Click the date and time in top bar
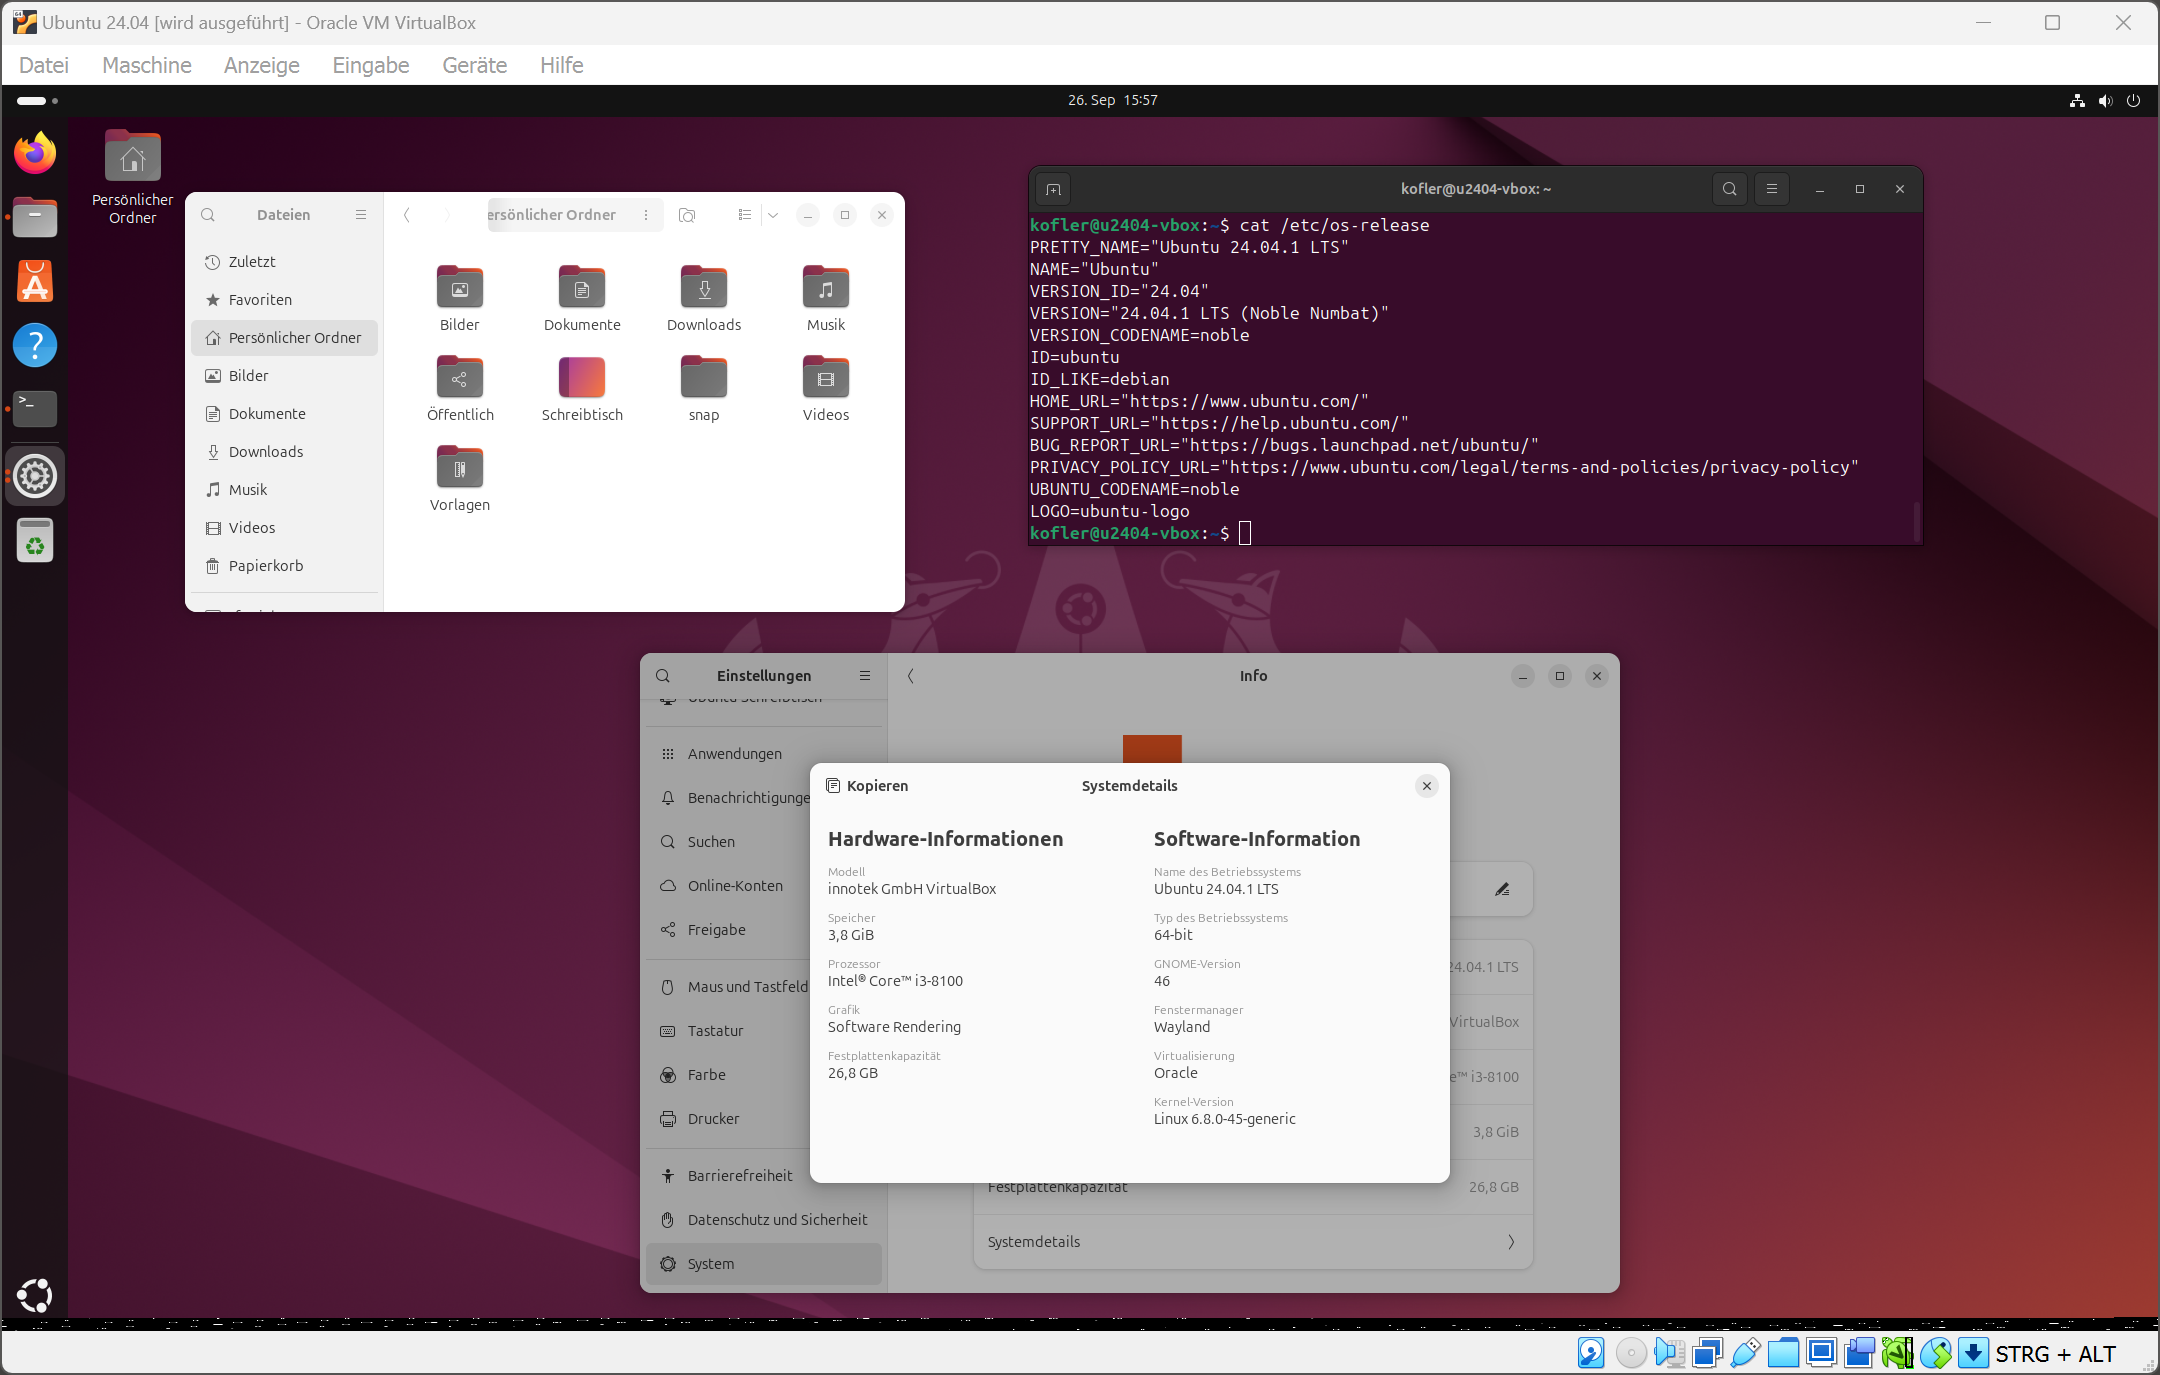Image resolution: width=2160 pixels, height=1375 pixels. [1112, 100]
